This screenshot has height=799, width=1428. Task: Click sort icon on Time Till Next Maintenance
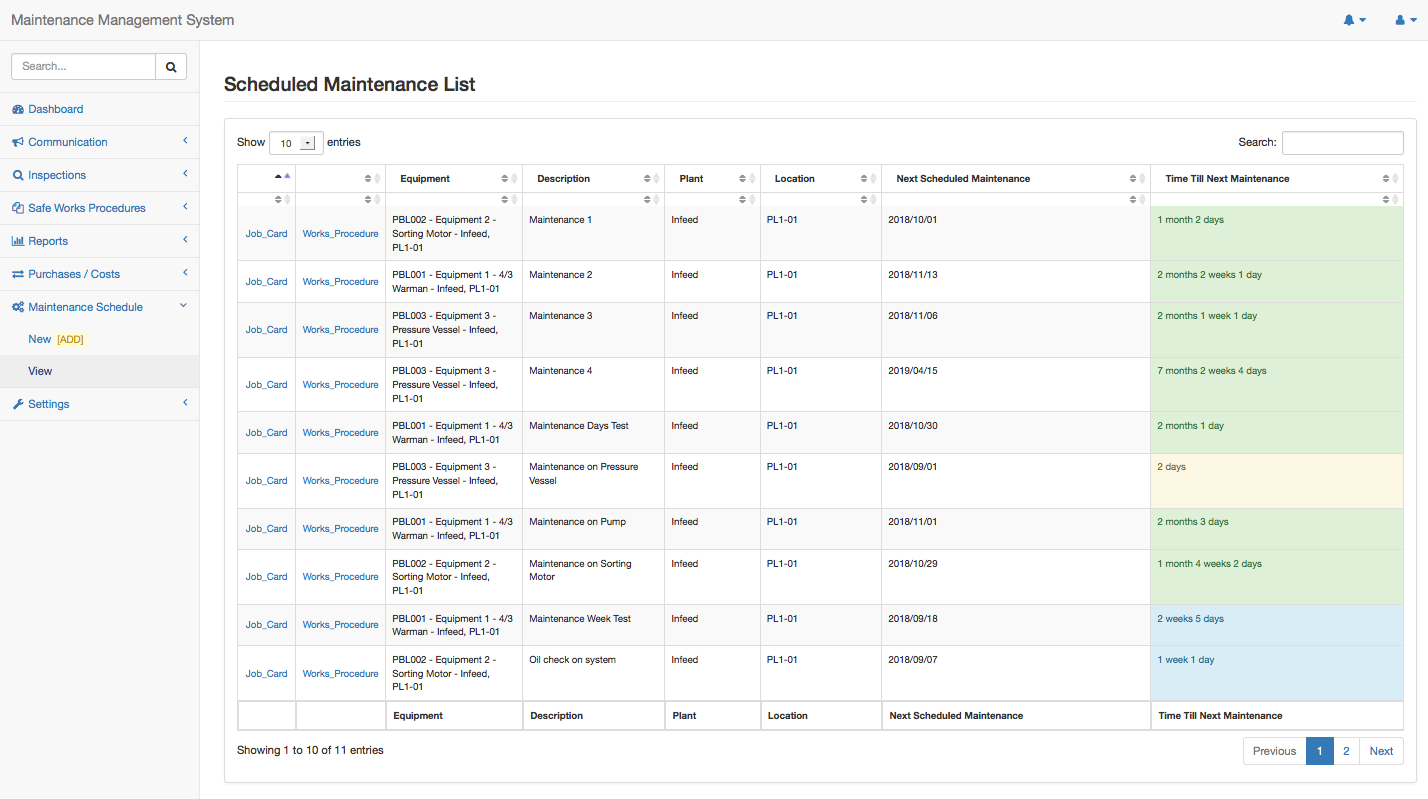pyautogui.click(x=1386, y=179)
